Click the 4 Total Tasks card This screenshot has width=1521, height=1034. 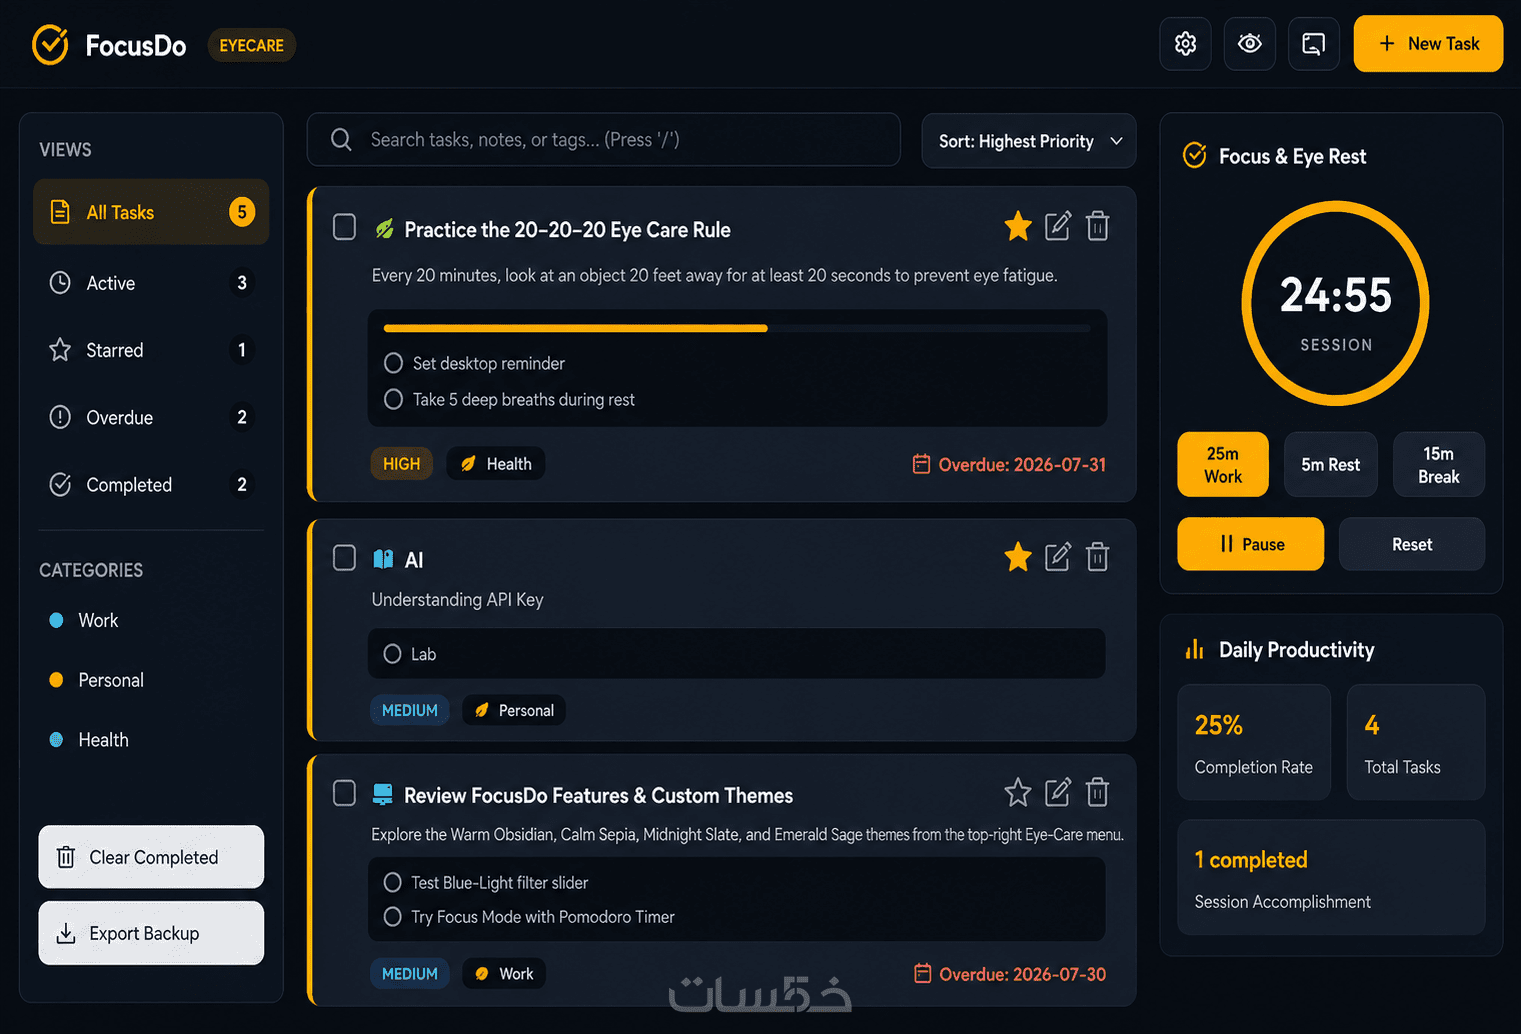[x=1416, y=742]
